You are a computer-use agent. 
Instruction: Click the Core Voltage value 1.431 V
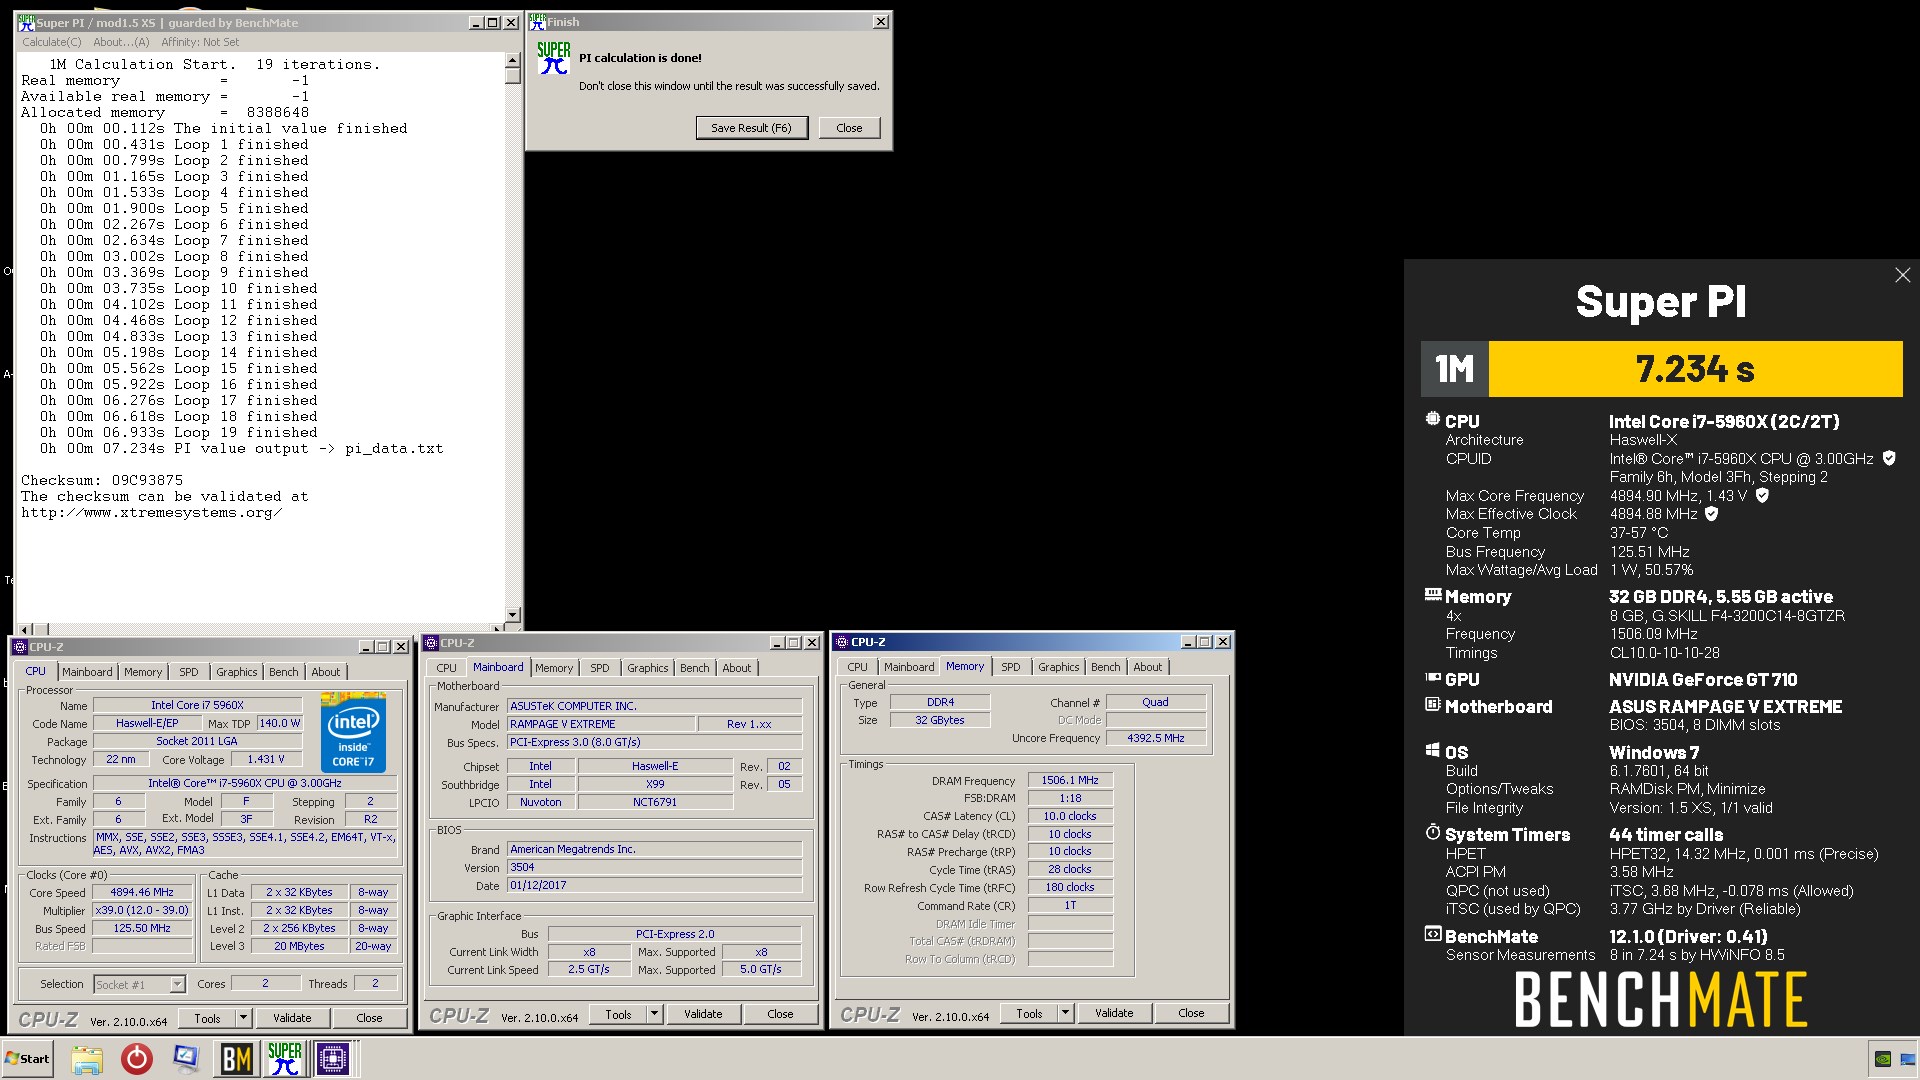[x=266, y=759]
